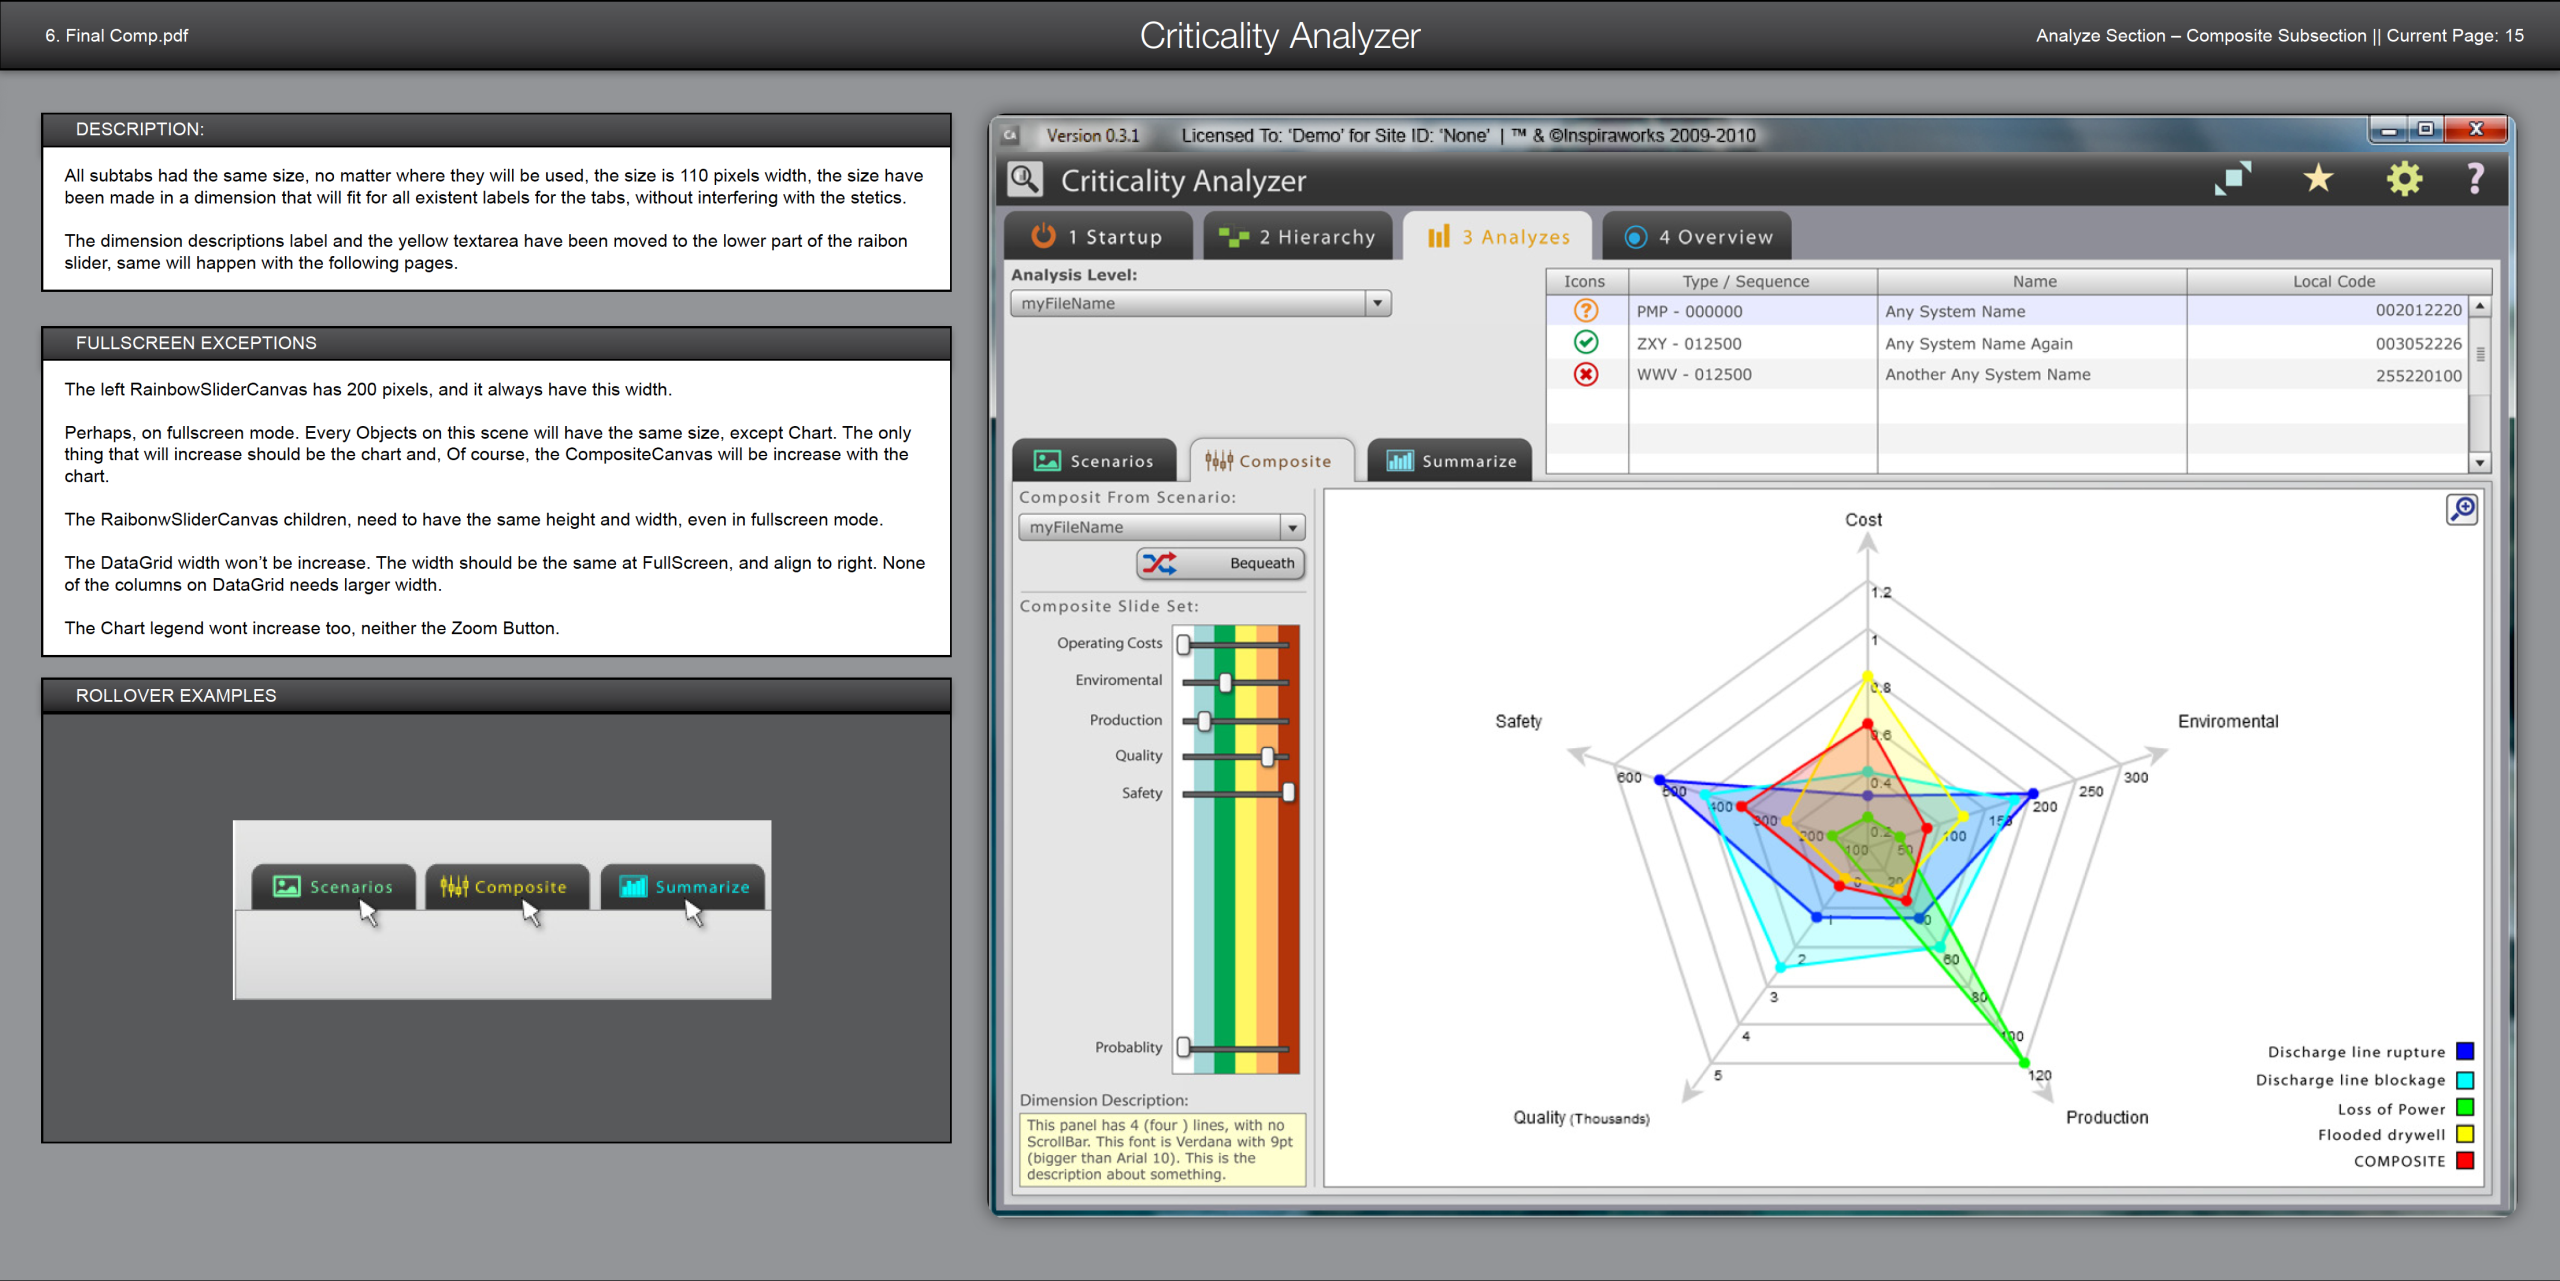2560x1281 pixels.
Task: Click the table scrollbar up arrow
Action: [x=2480, y=306]
